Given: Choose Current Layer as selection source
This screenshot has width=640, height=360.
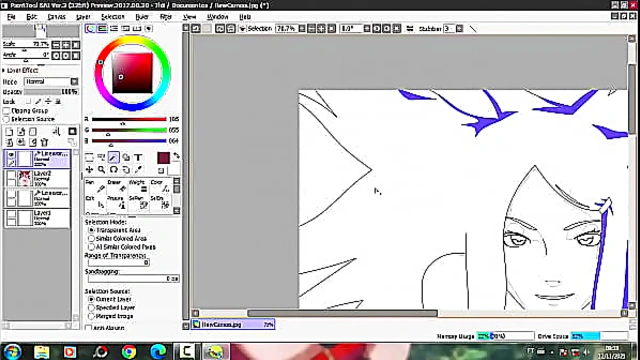Looking at the screenshot, I should [x=91, y=299].
